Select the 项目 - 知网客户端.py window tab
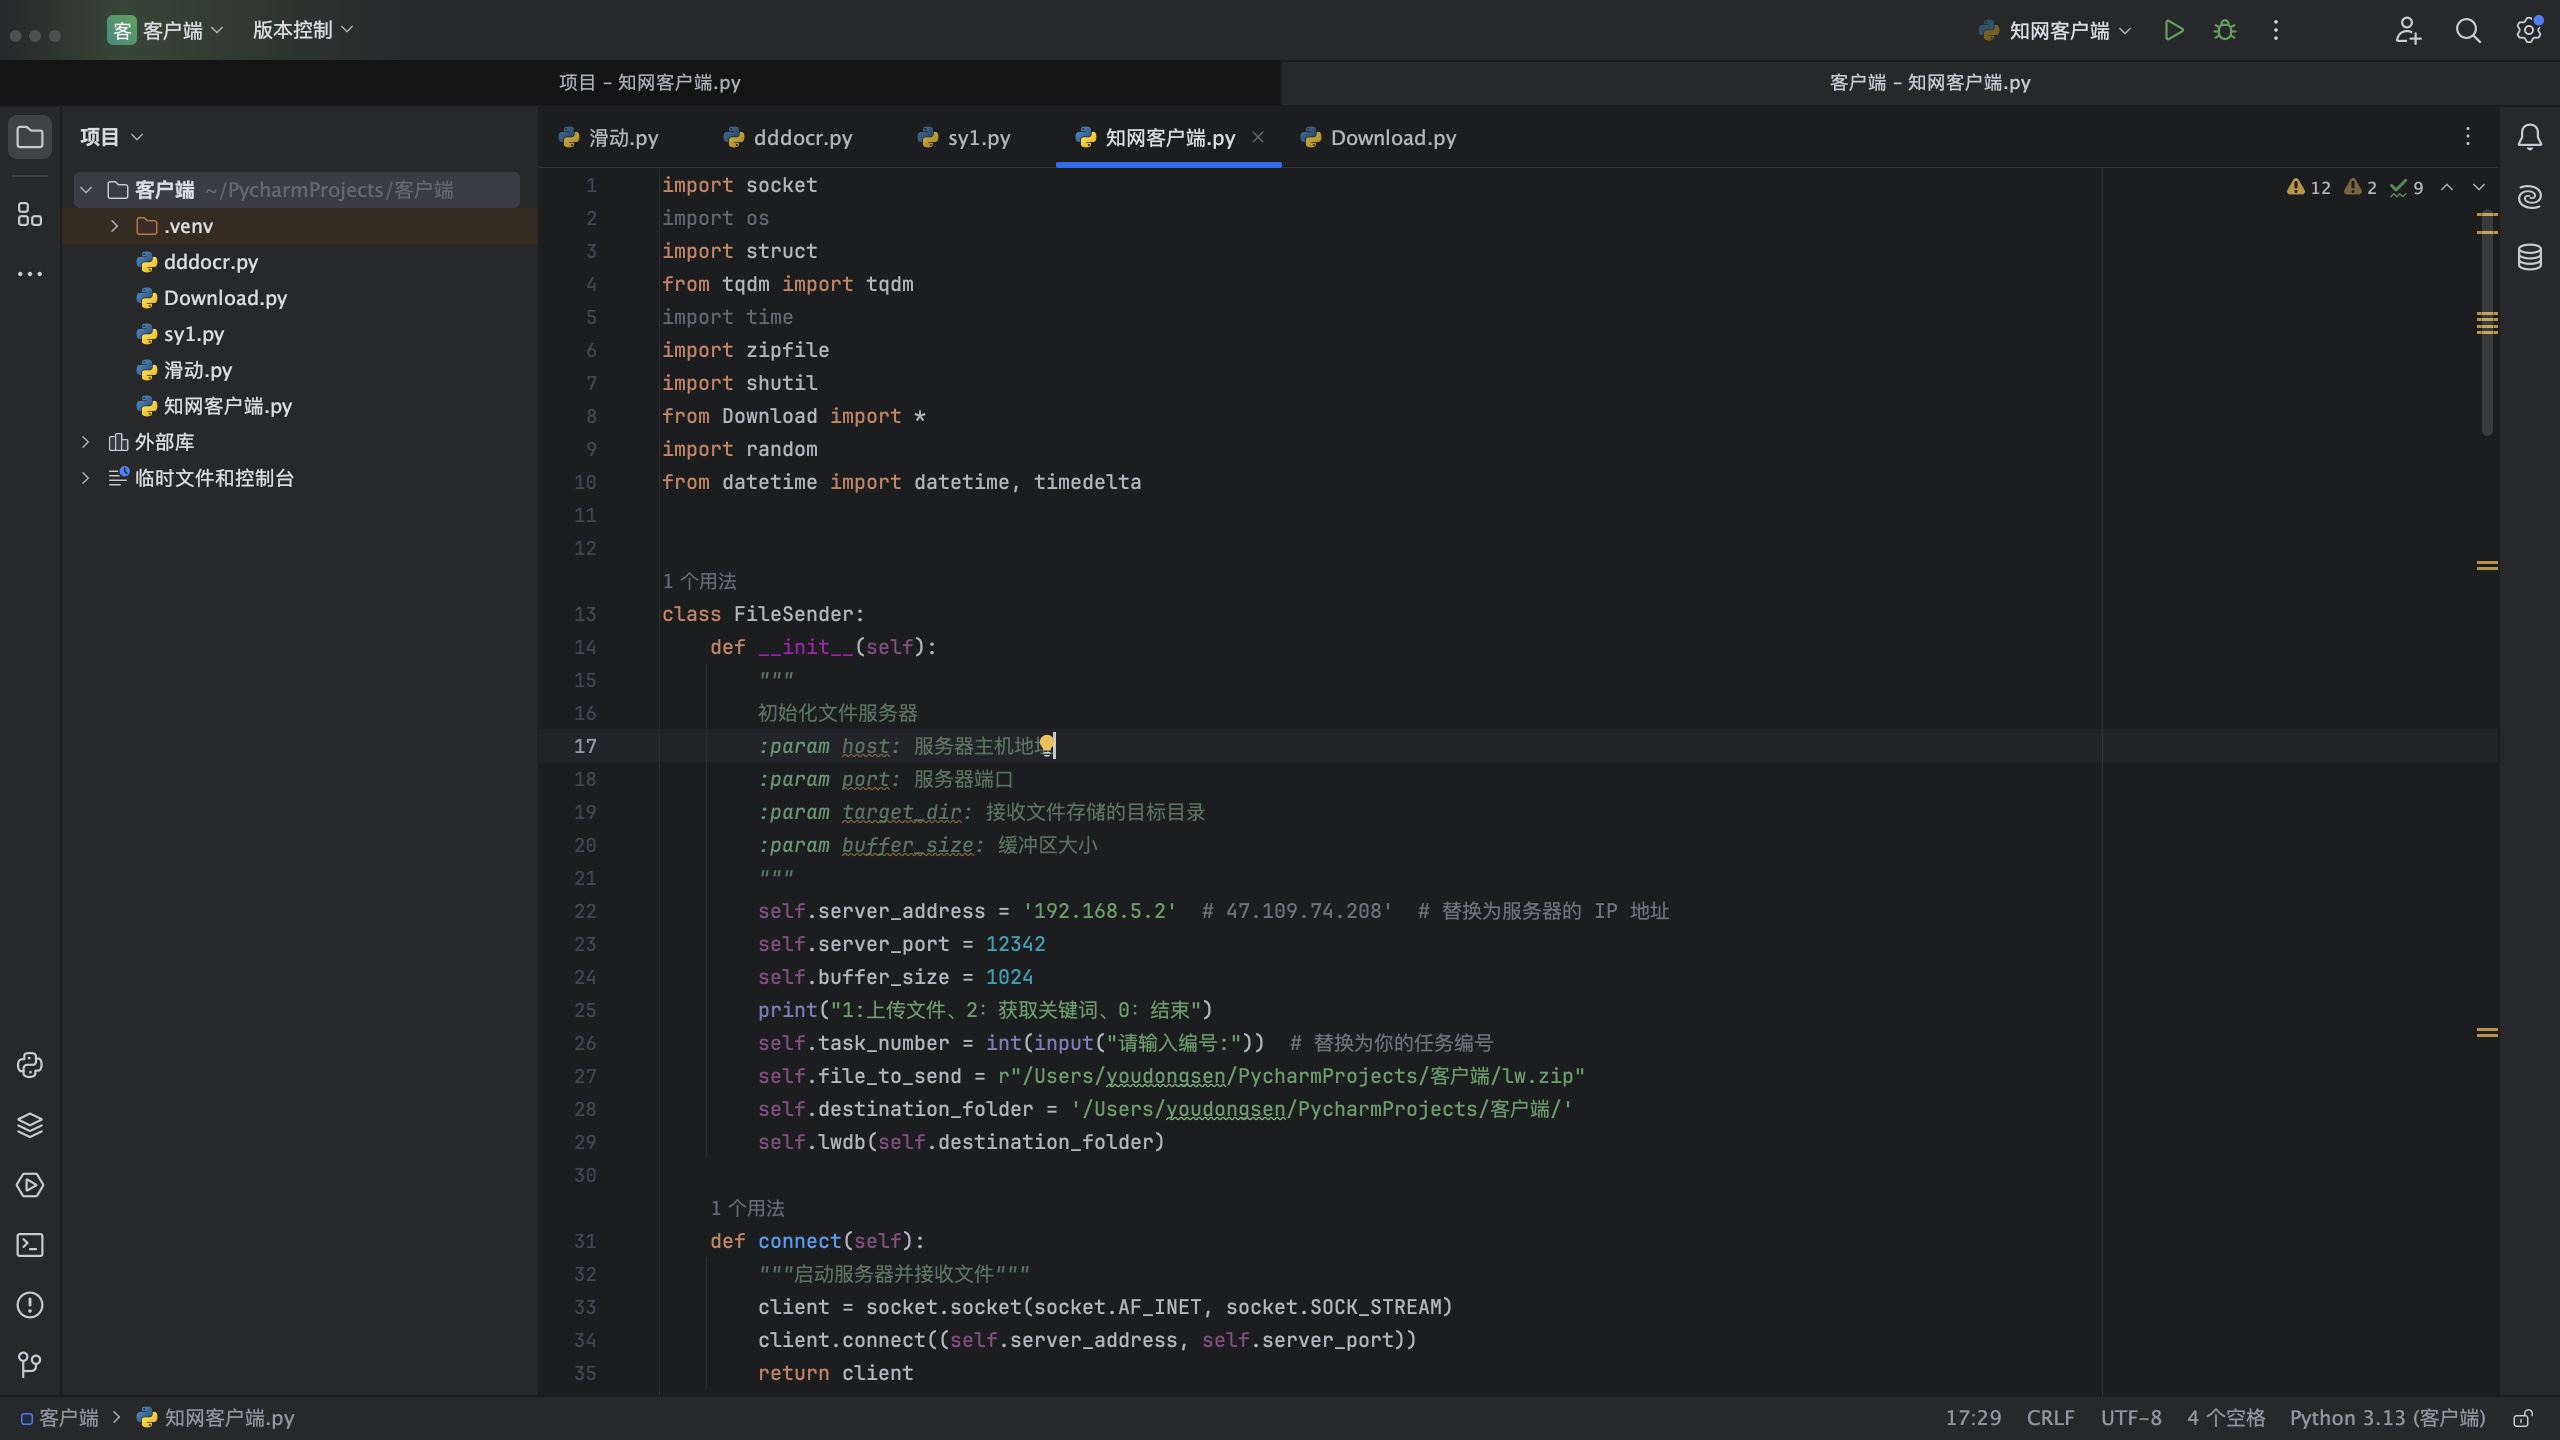The height and width of the screenshot is (1440, 2560). tap(640, 83)
